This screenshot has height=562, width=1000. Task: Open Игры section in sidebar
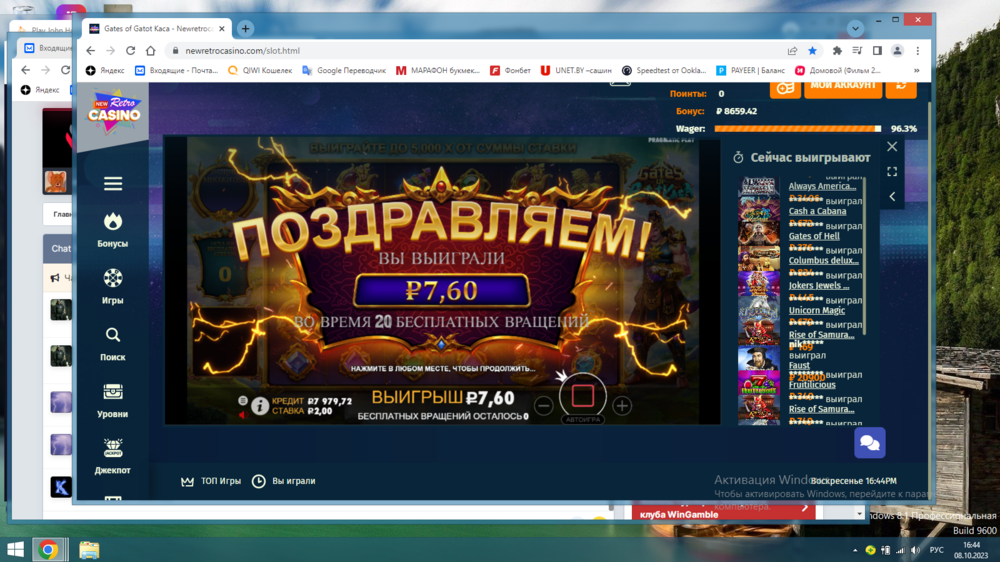pyautogui.click(x=113, y=285)
